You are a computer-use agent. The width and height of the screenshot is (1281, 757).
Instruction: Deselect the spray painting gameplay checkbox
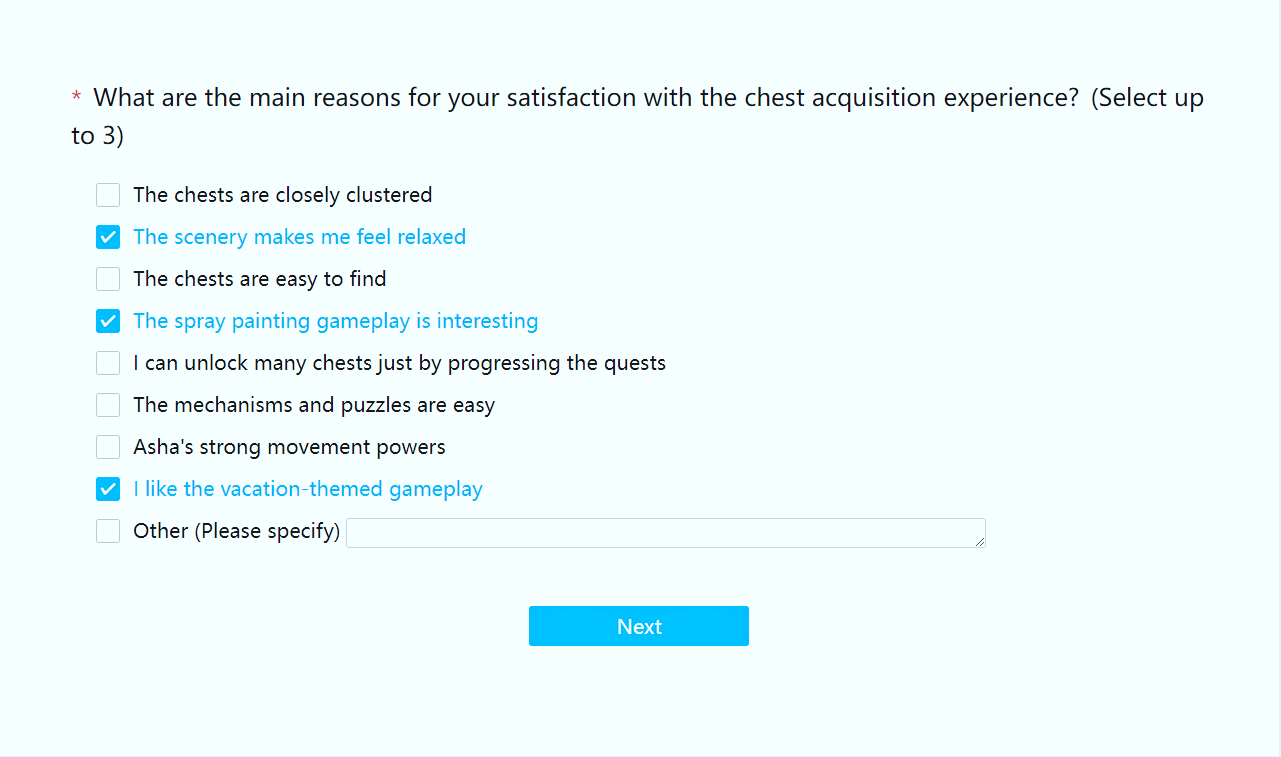click(108, 321)
